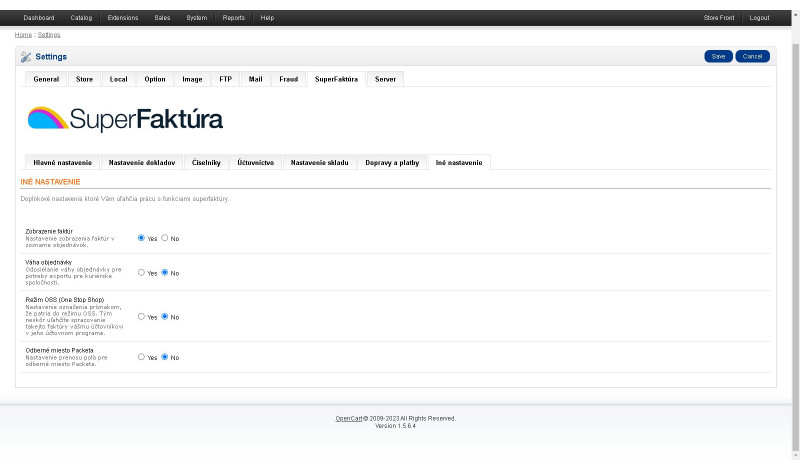Save the settings
The image size is (800, 470).
pos(718,57)
